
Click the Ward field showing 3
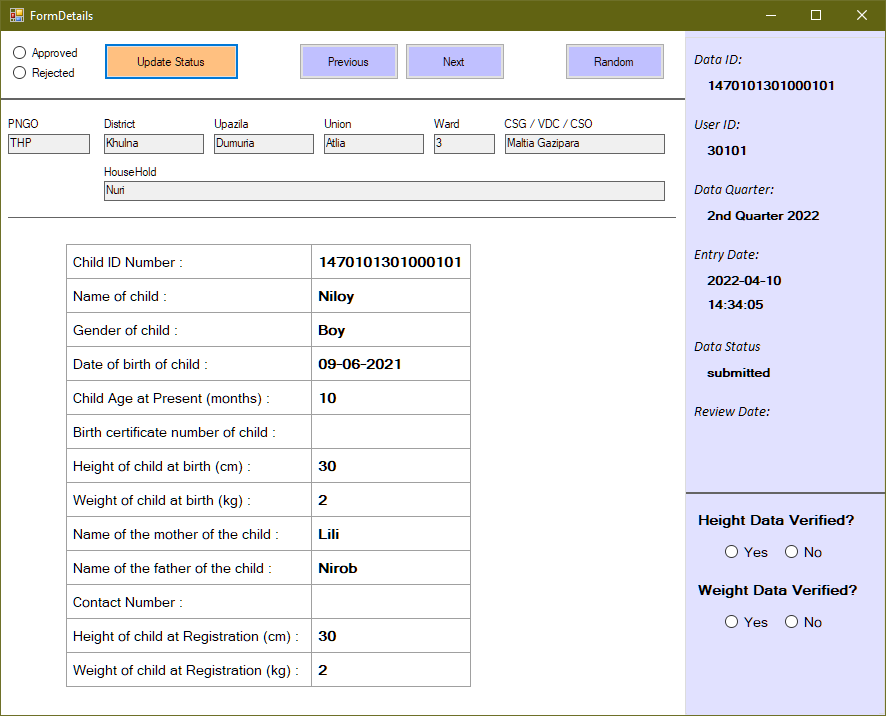click(463, 143)
